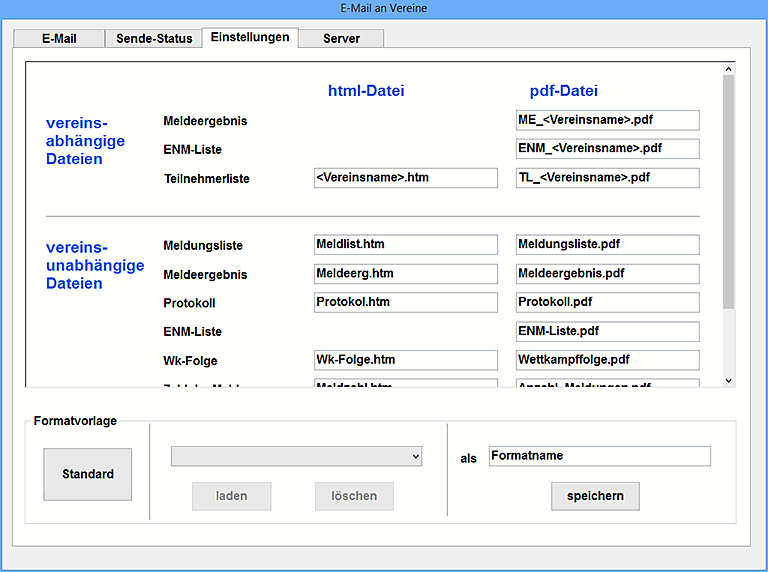Edit the Meldlist.htm filename field

405,245
